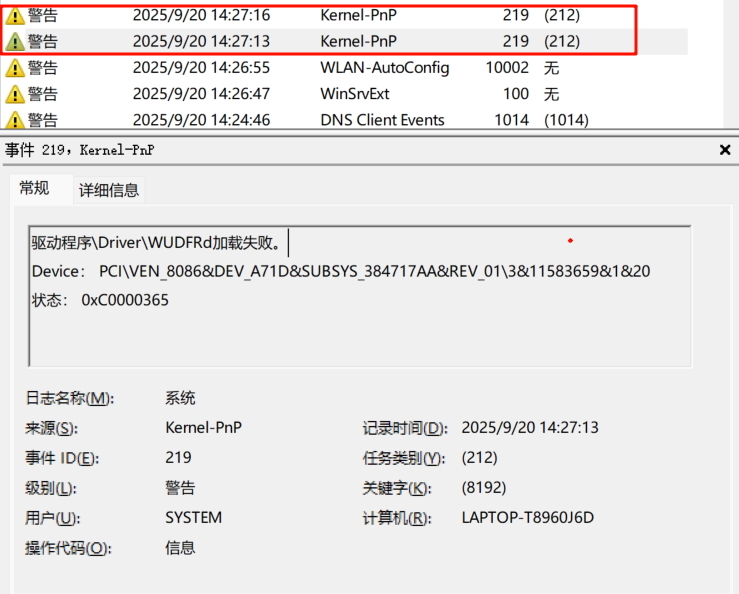Screen dimensions: 739x594
Task: Click the 驱动程序\Driver\WUDFRd加载失败 message line
Action: click(157, 243)
